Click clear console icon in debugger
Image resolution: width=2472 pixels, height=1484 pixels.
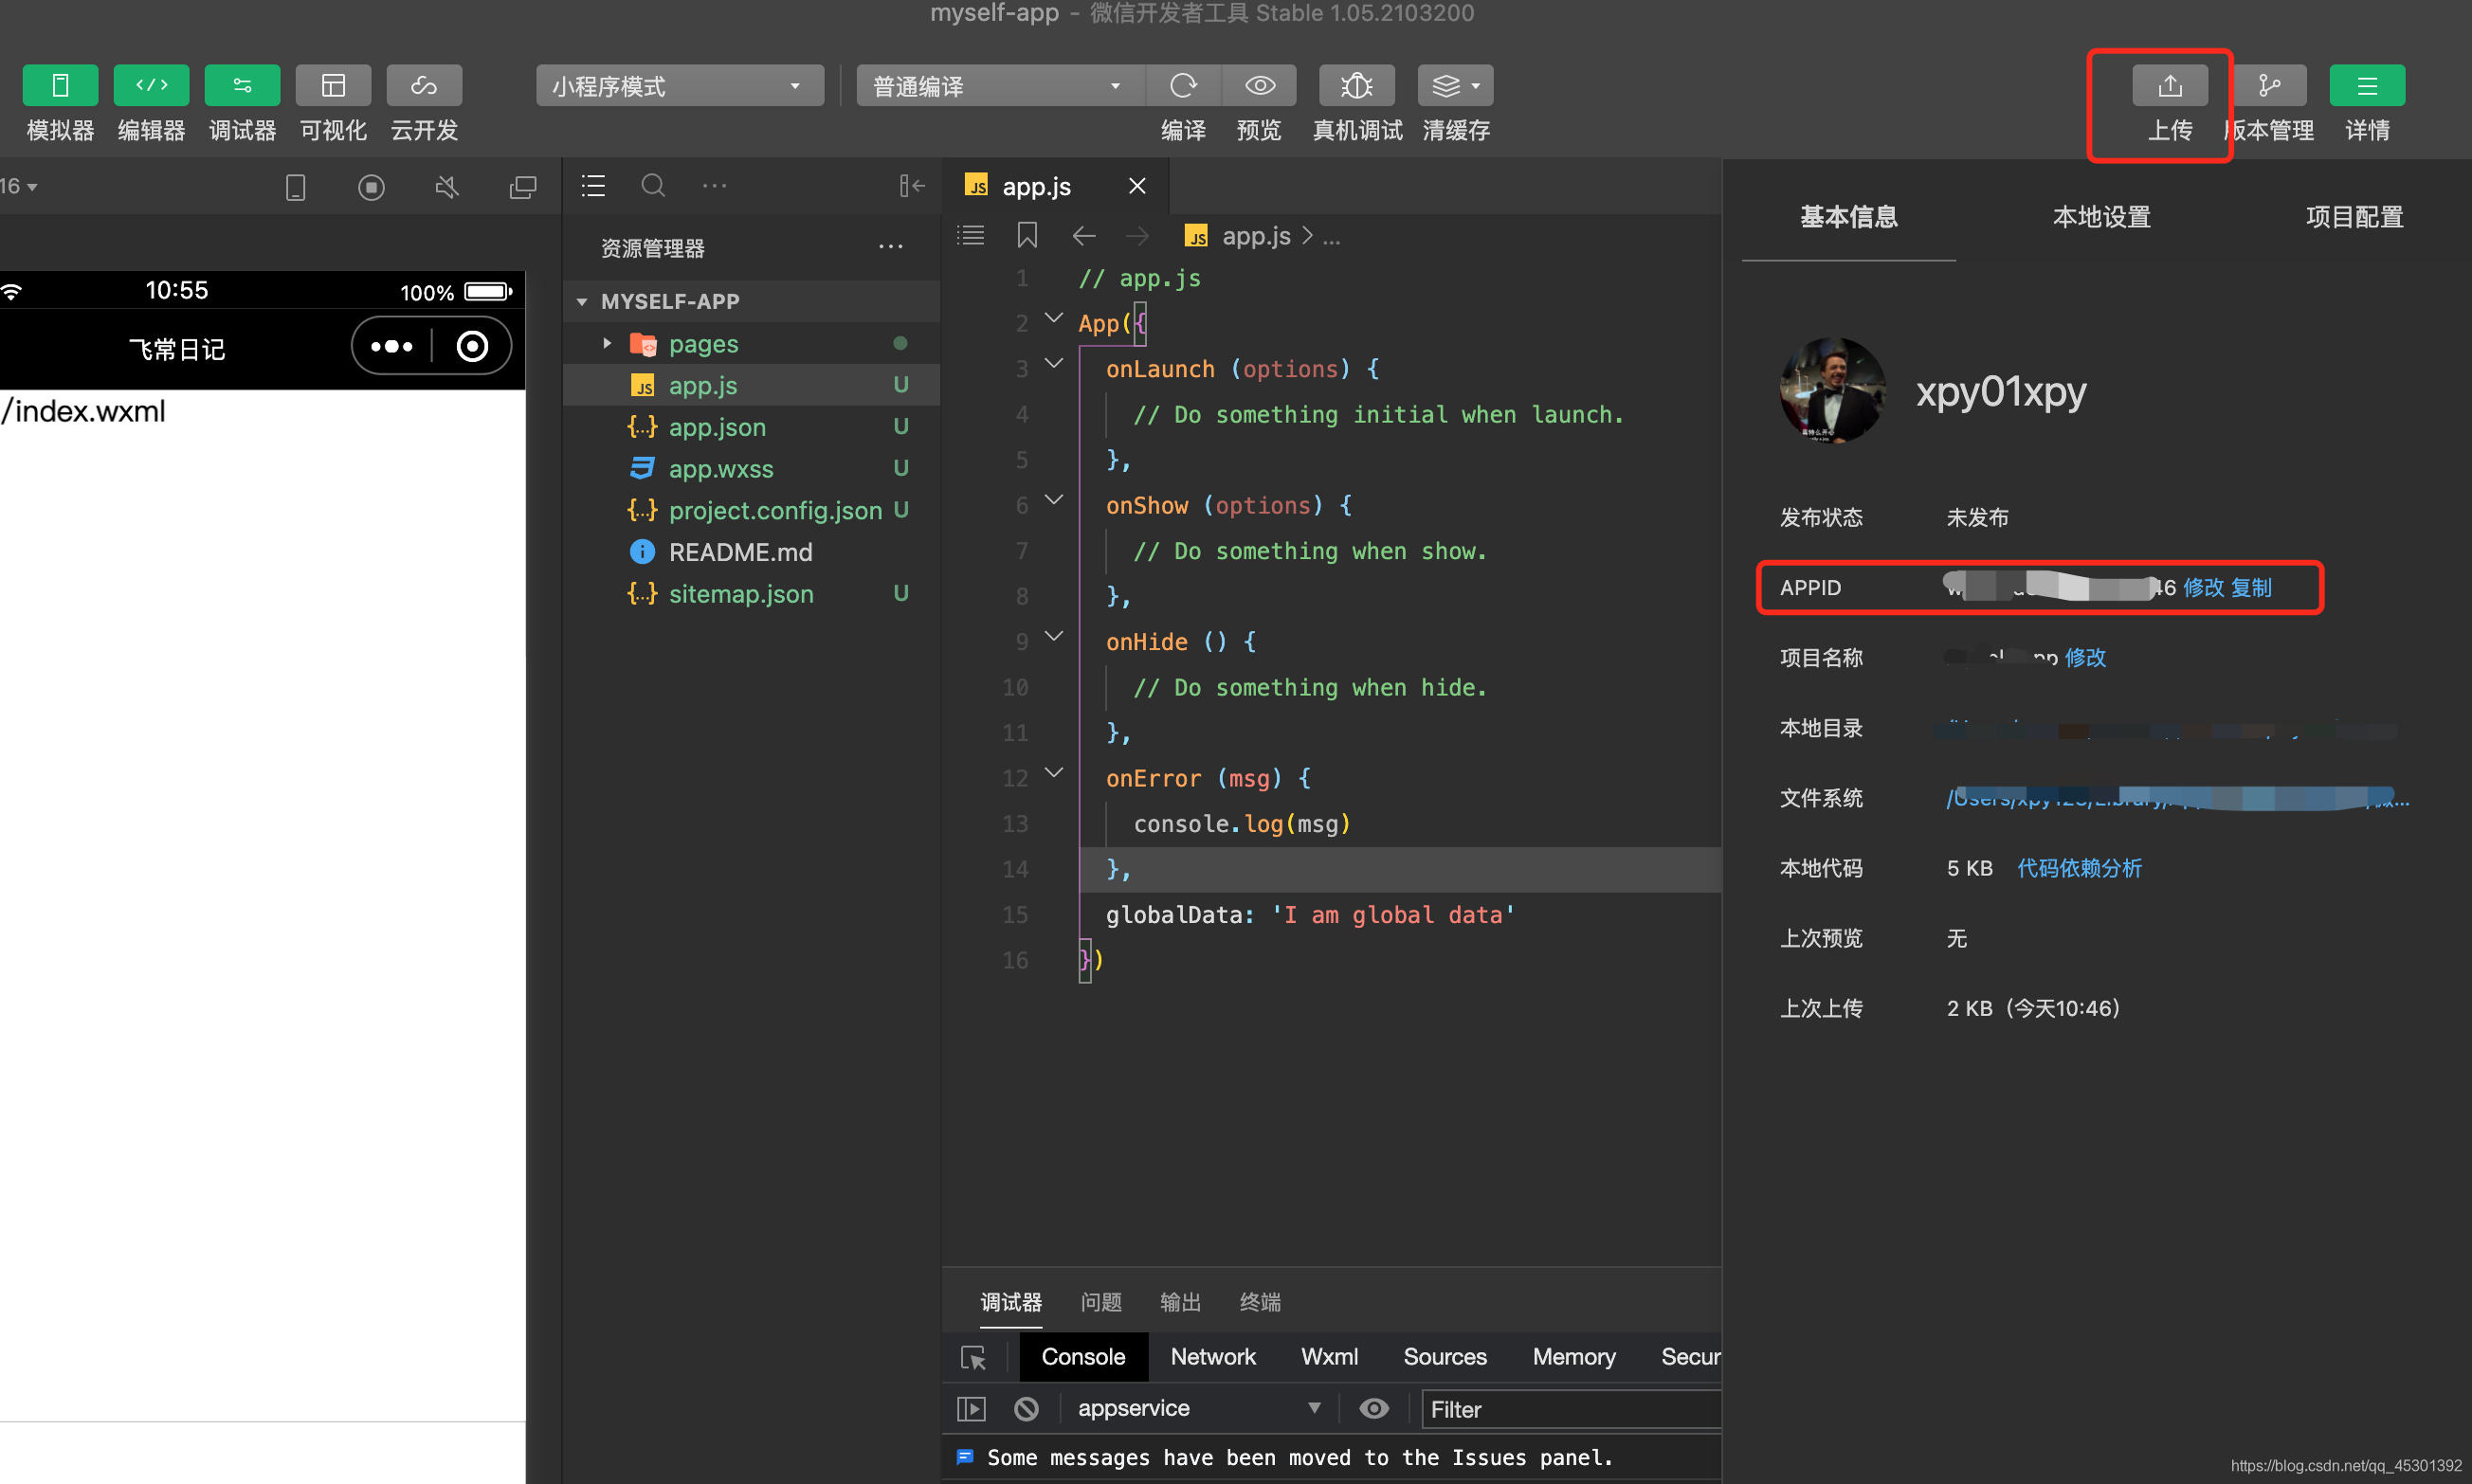pos(1026,1408)
